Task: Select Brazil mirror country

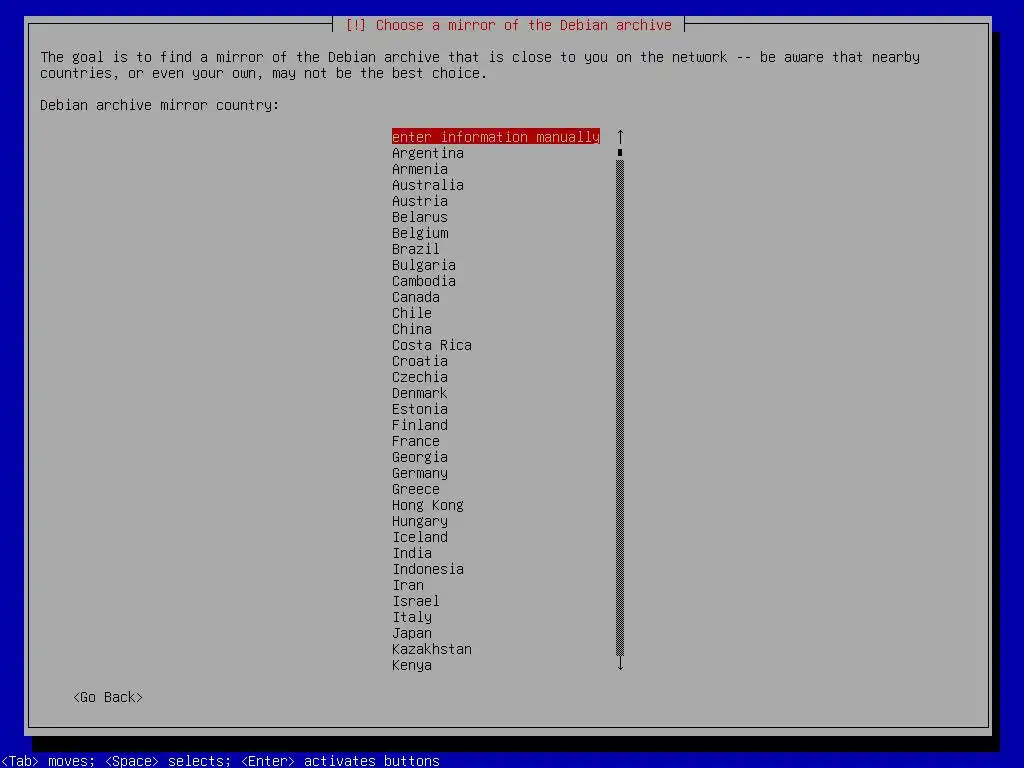Action: [415, 249]
